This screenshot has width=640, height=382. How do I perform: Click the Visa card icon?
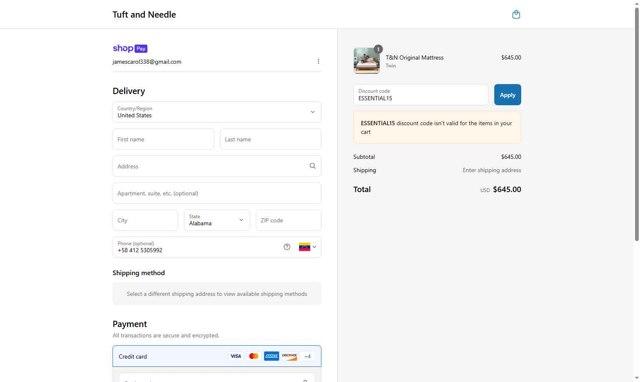coord(236,356)
